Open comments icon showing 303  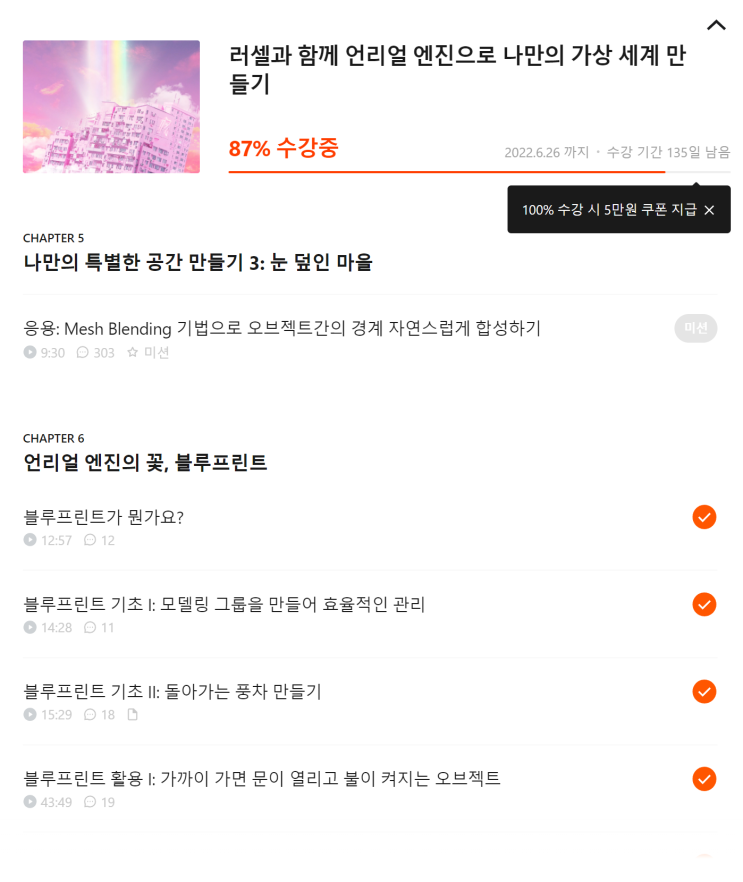83,352
